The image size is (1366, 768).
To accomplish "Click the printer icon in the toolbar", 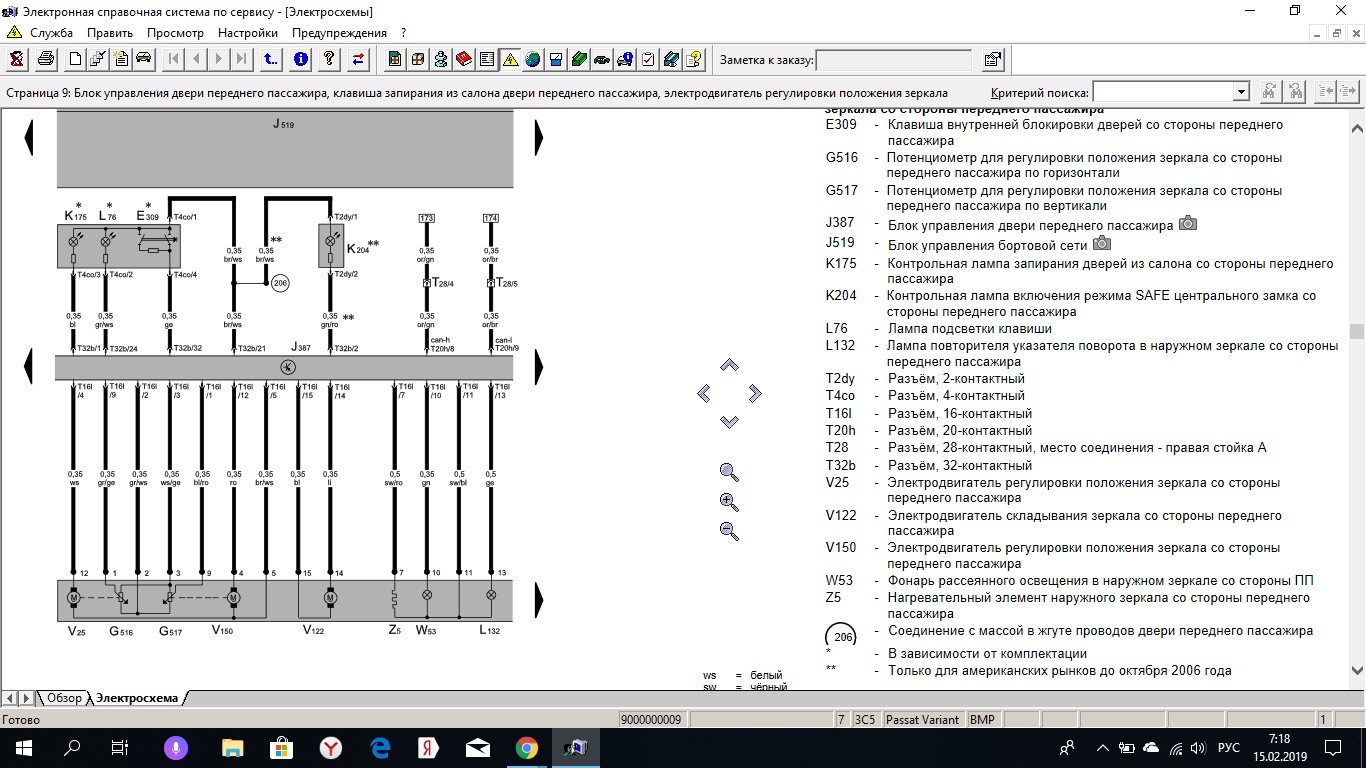I will [45, 59].
